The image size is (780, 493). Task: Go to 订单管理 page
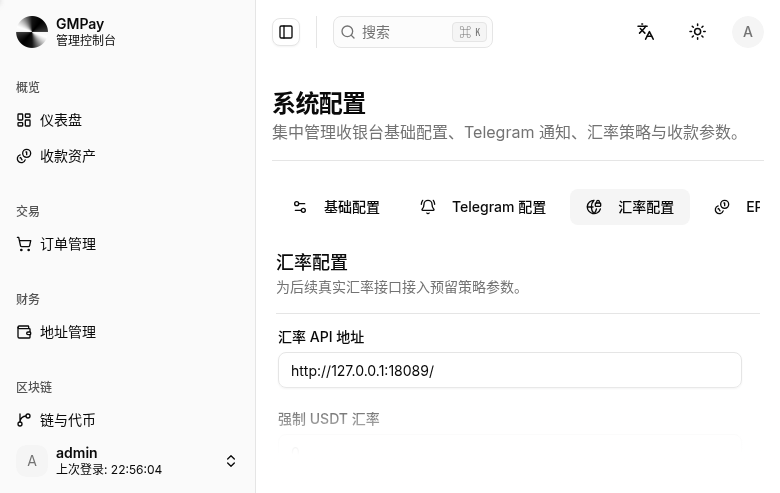127,244
